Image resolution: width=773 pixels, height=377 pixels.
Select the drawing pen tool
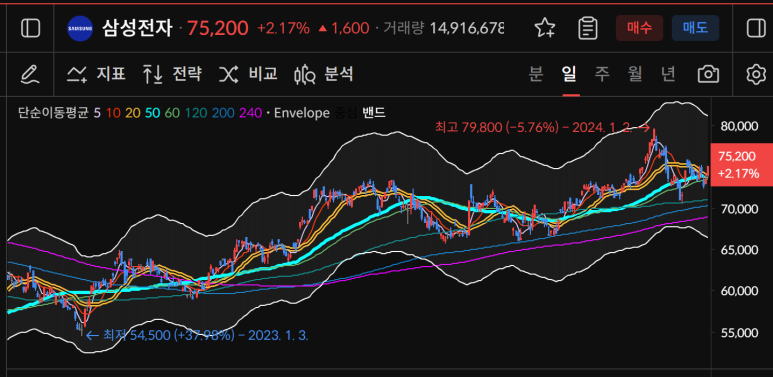[x=30, y=75]
